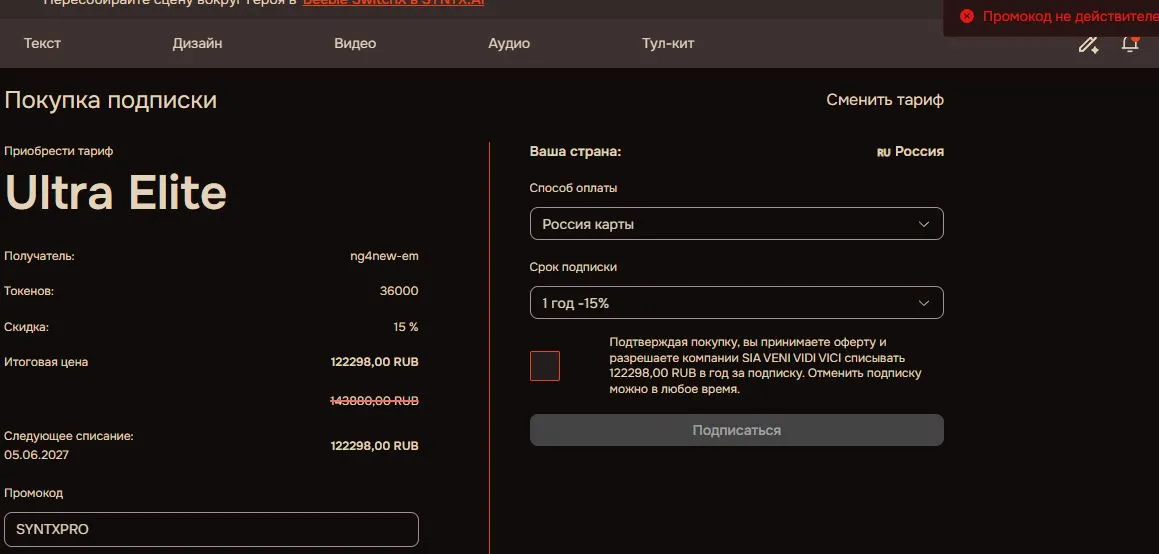Click the Промокод label

(33, 493)
